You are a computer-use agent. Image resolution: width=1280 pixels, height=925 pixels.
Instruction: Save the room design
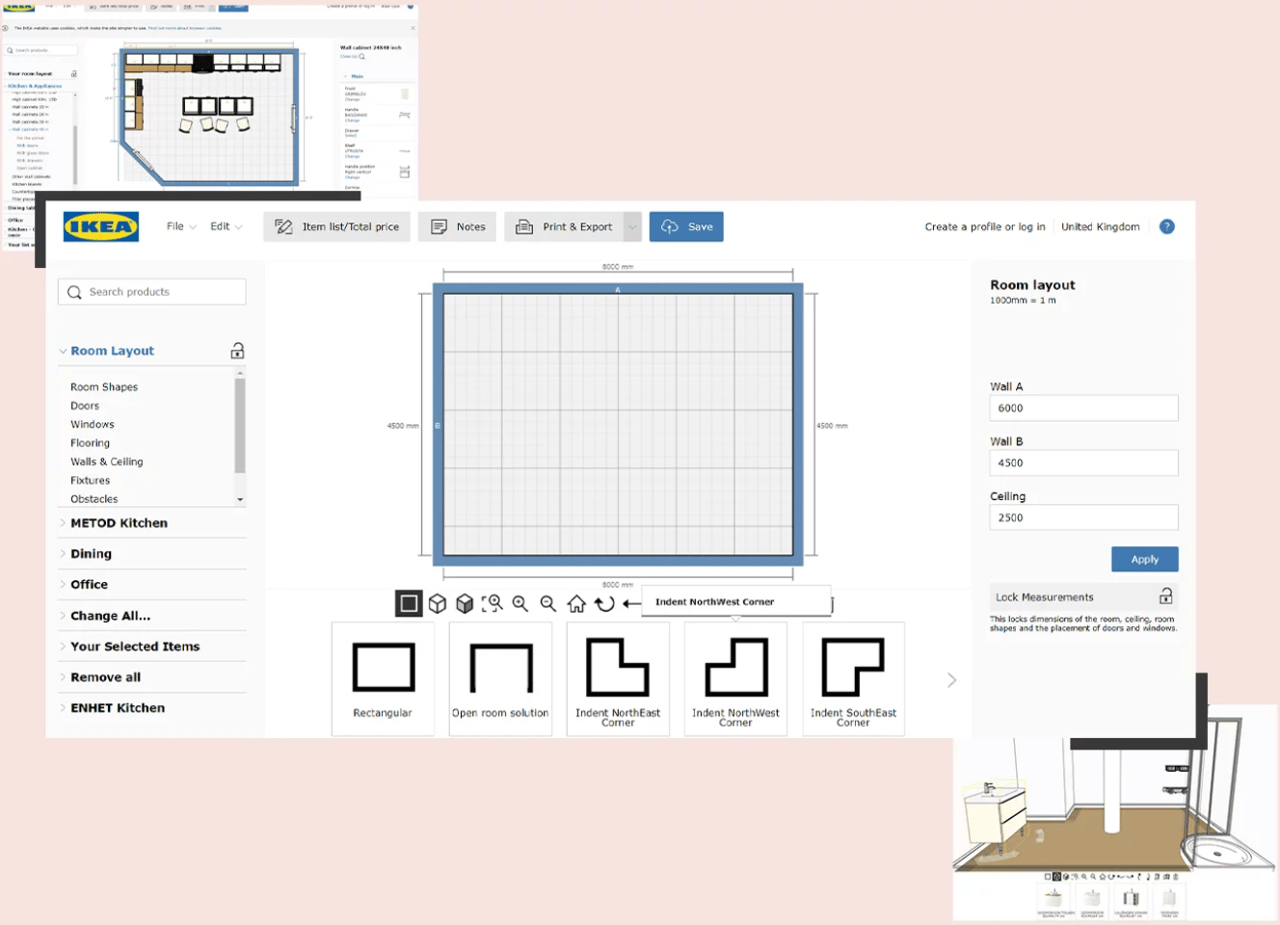coord(686,227)
